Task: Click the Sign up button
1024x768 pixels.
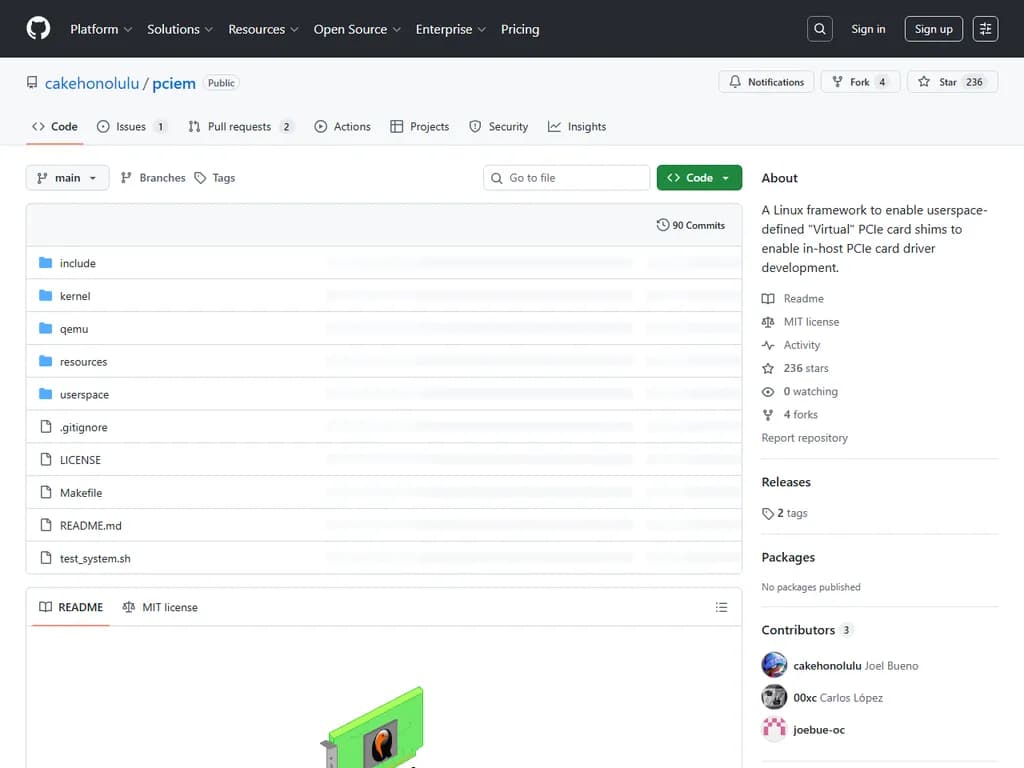Action: coord(933,29)
